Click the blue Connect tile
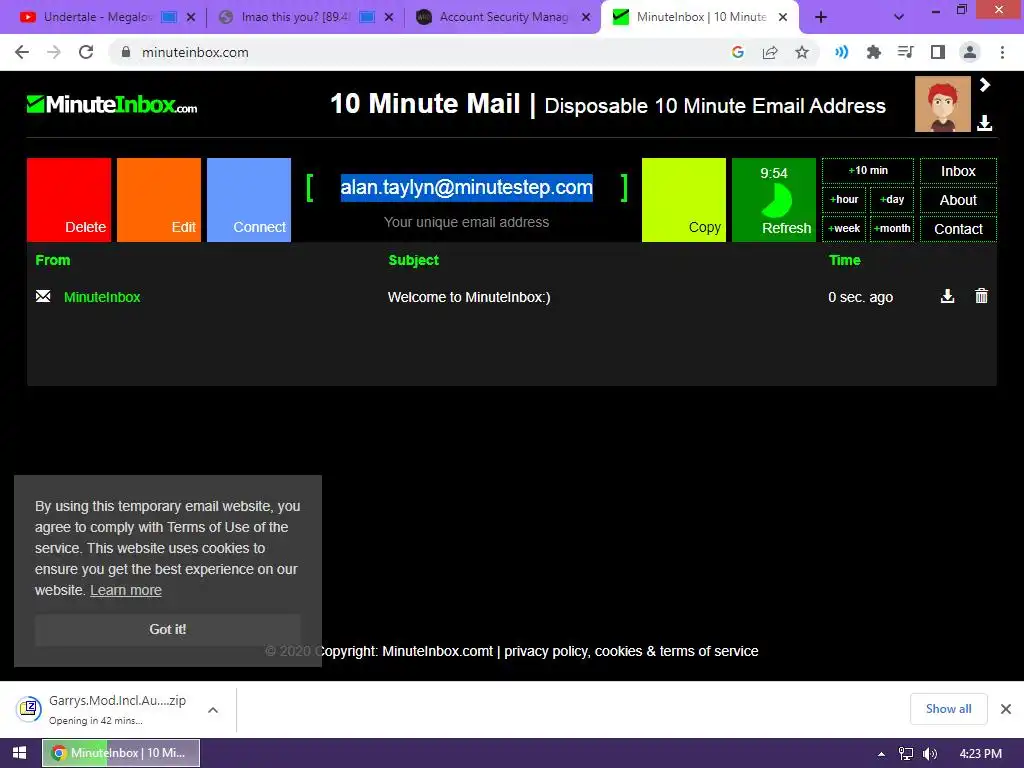This screenshot has width=1024, height=768. [249, 200]
